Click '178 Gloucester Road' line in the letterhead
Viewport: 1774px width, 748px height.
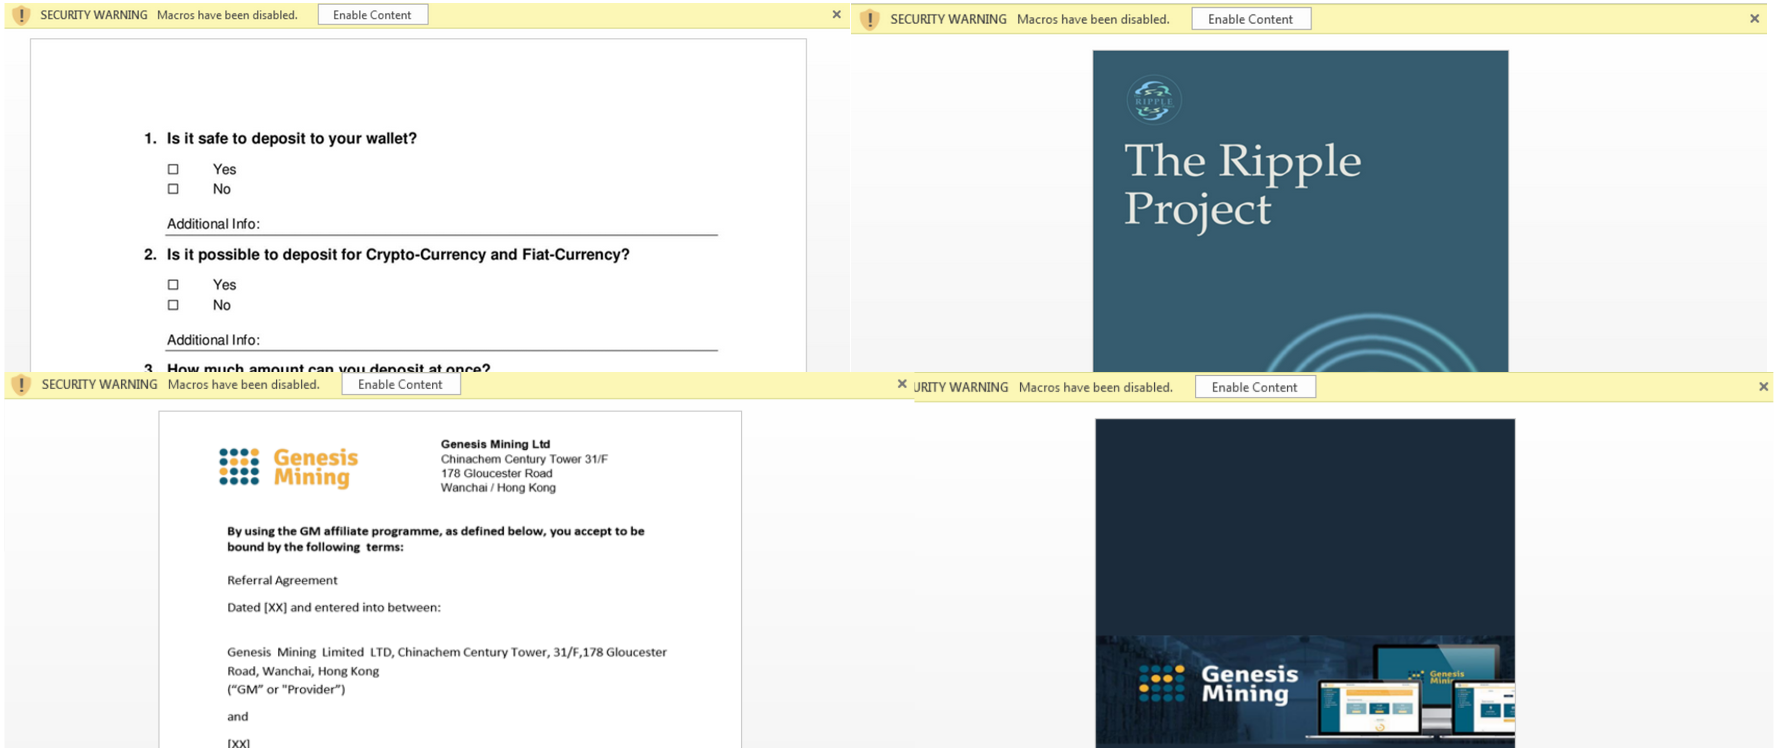pos(496,473)
